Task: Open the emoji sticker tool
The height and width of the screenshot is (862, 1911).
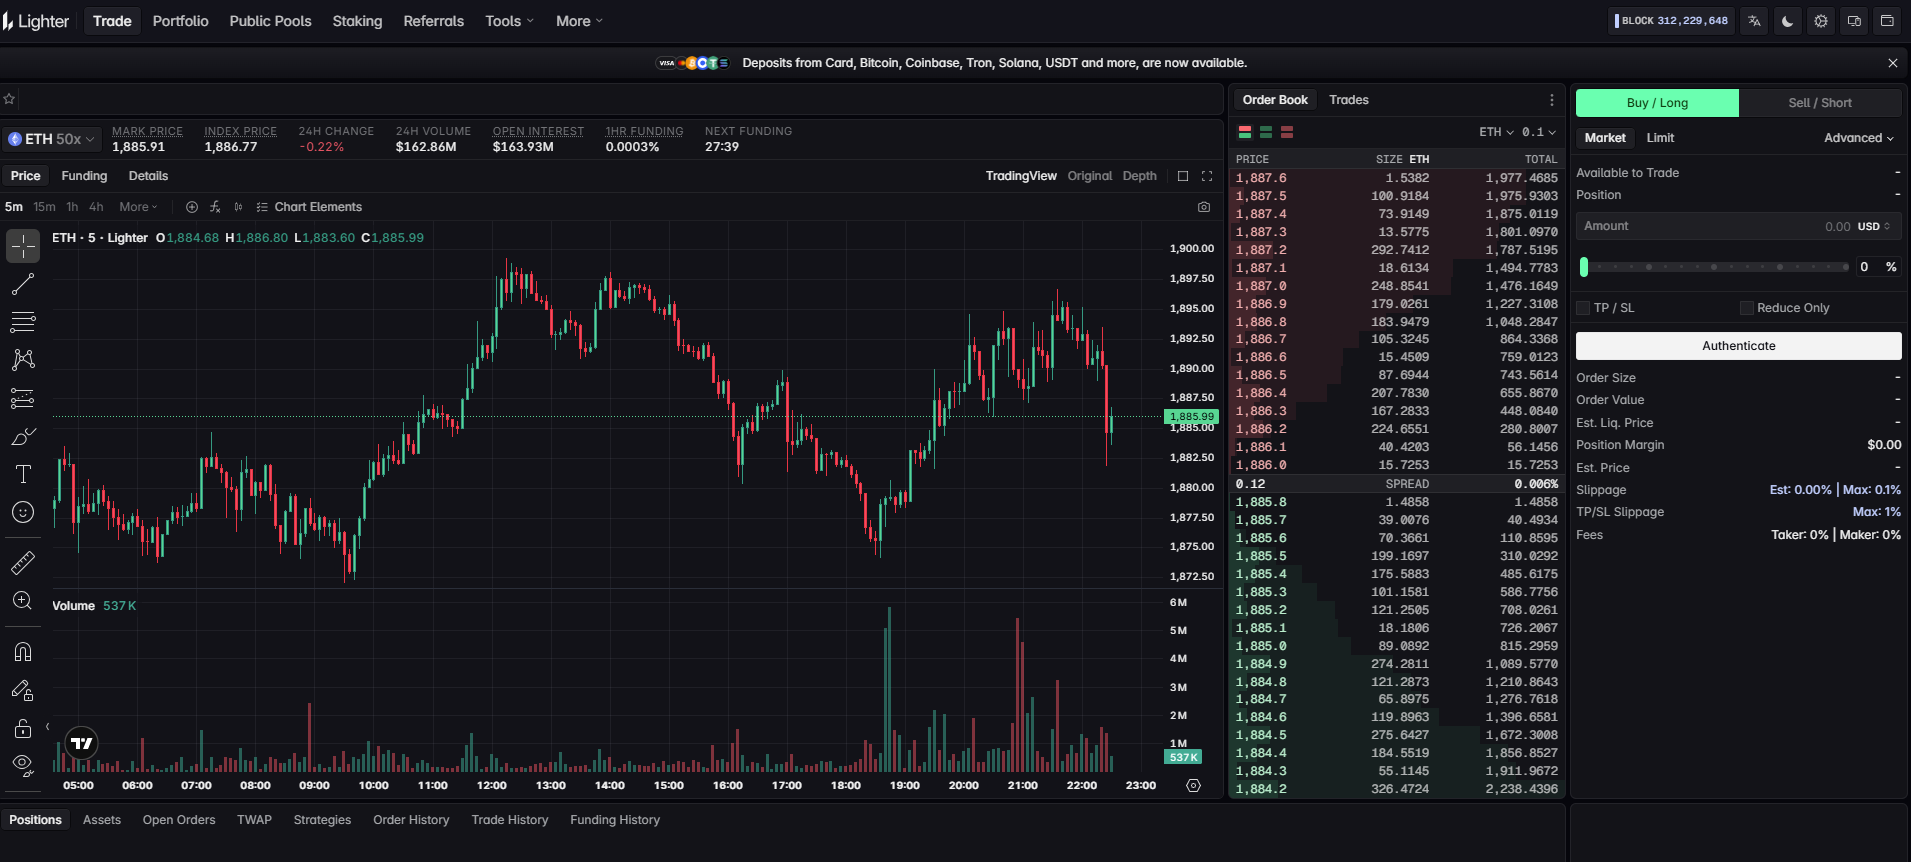Action: [x=23, y=512]
